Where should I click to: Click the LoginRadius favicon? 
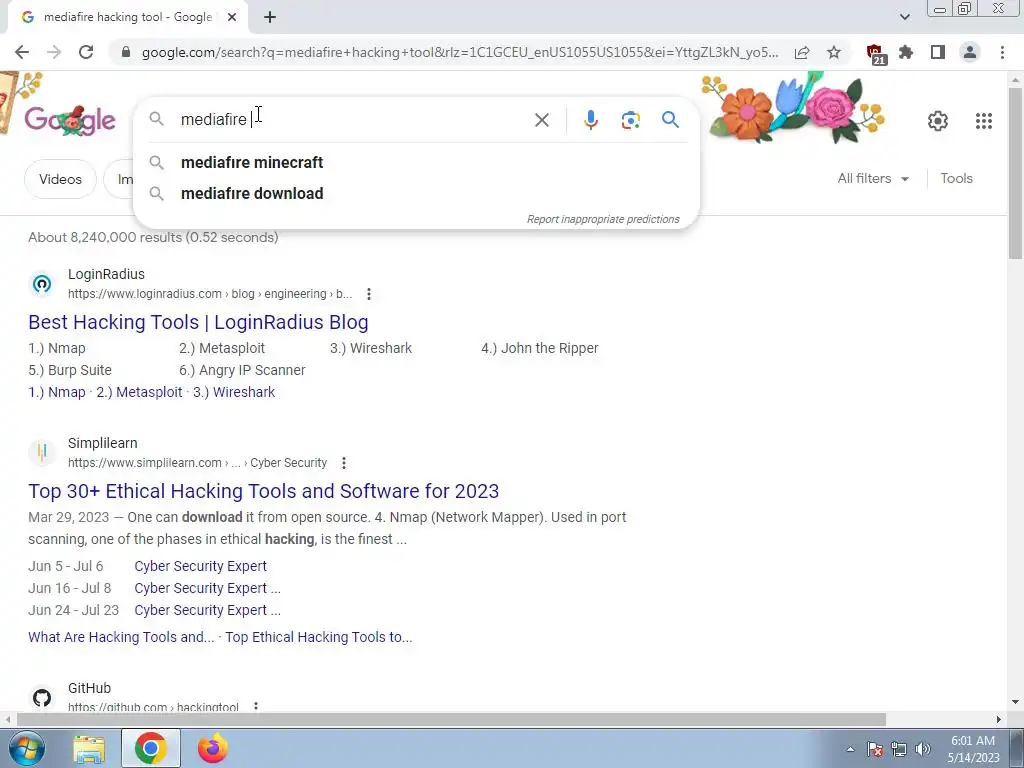click(42, 284)
